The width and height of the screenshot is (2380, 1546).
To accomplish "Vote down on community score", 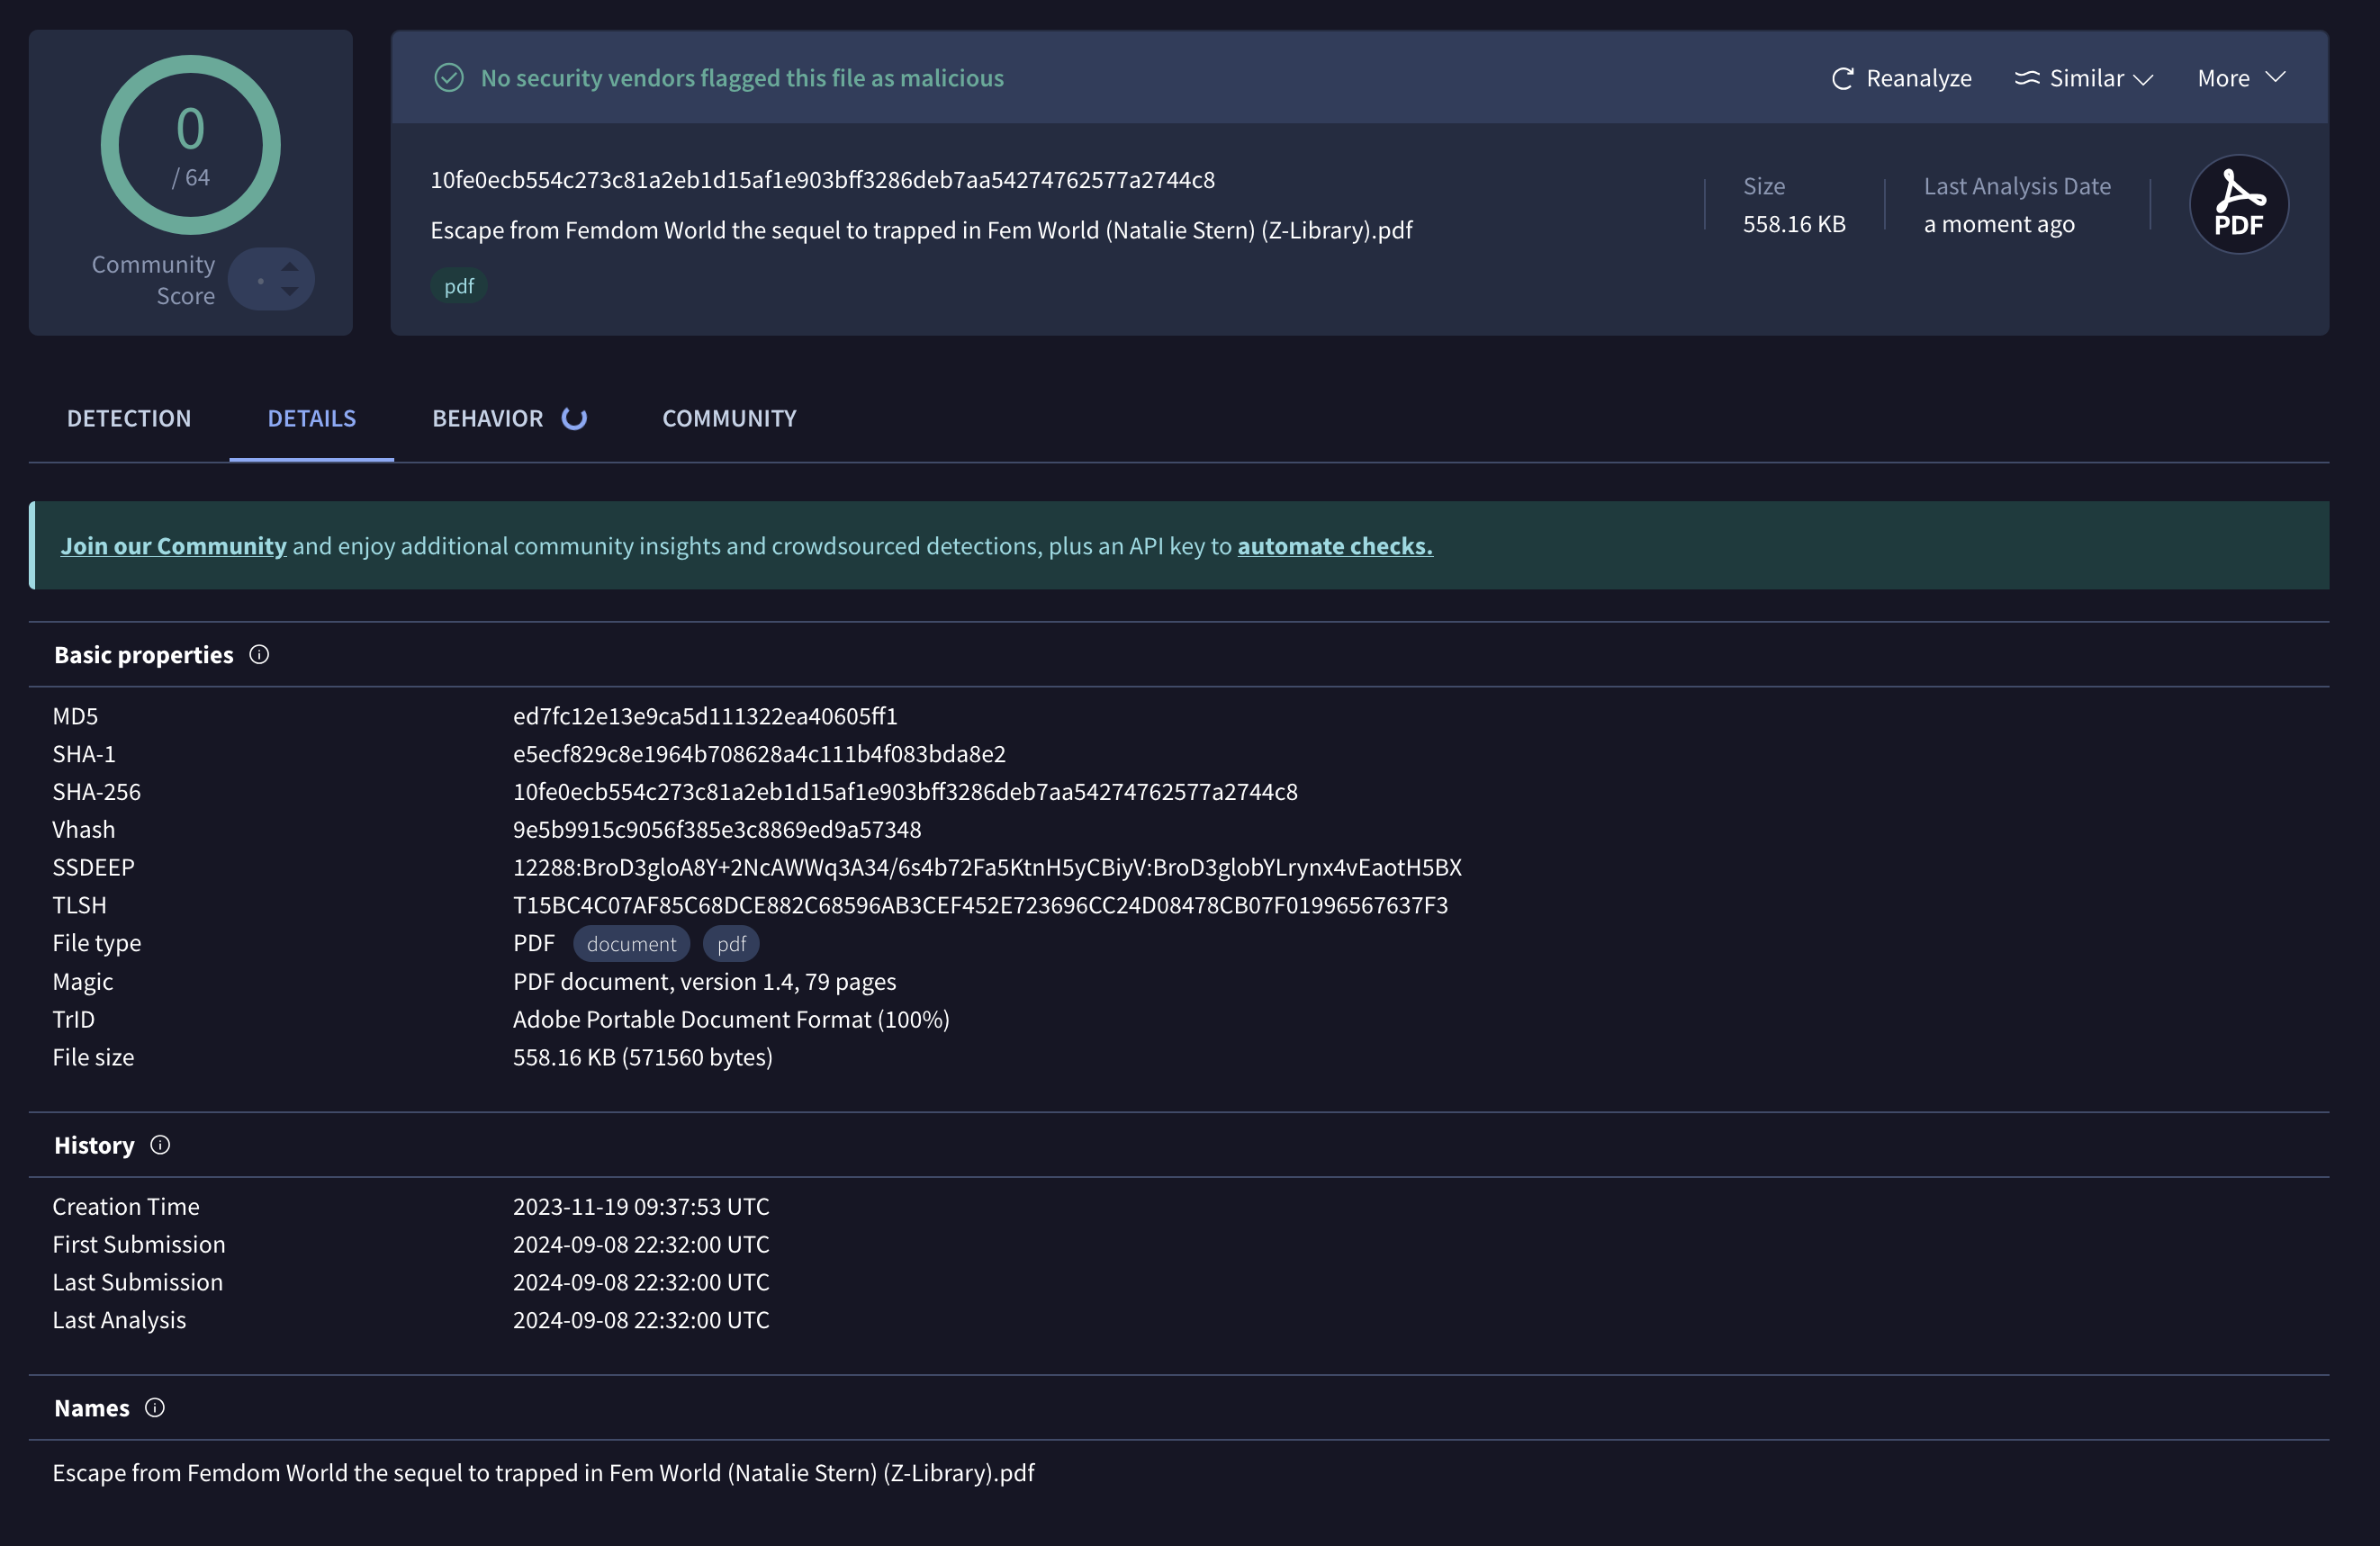I will pos(290,292).
